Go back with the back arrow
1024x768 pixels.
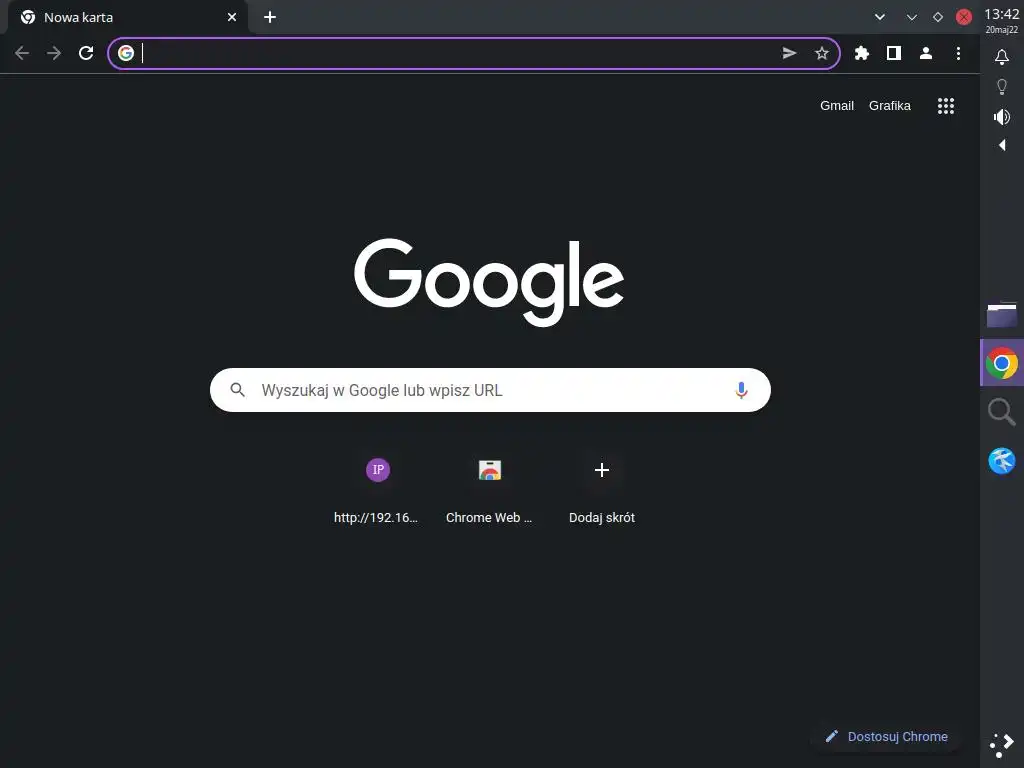22,53
